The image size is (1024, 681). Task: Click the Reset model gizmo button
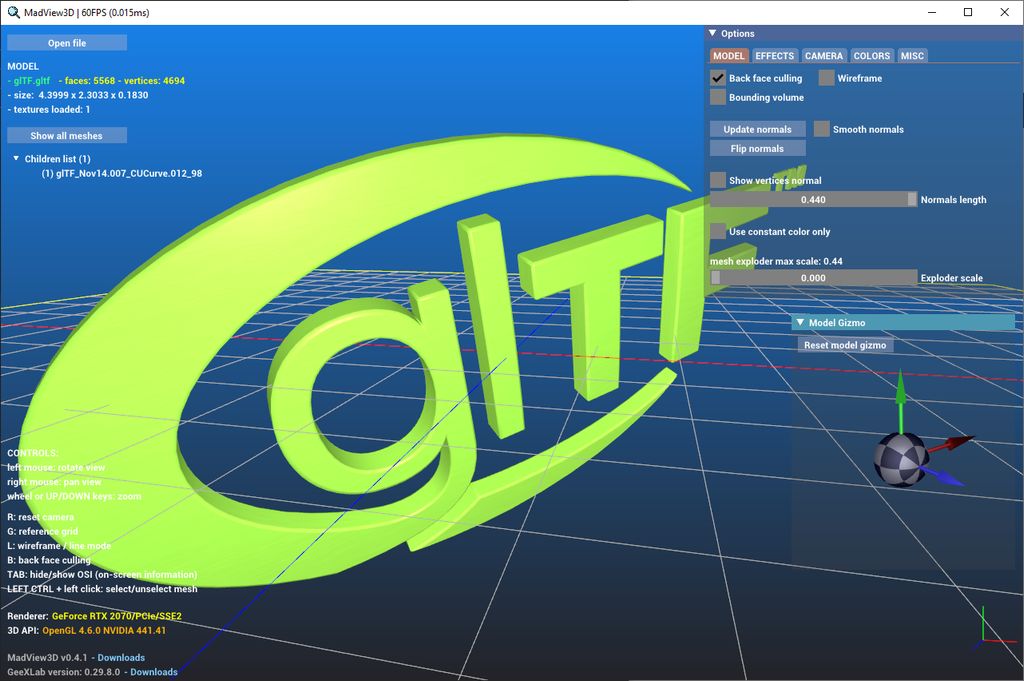click(x=845, y=345)
